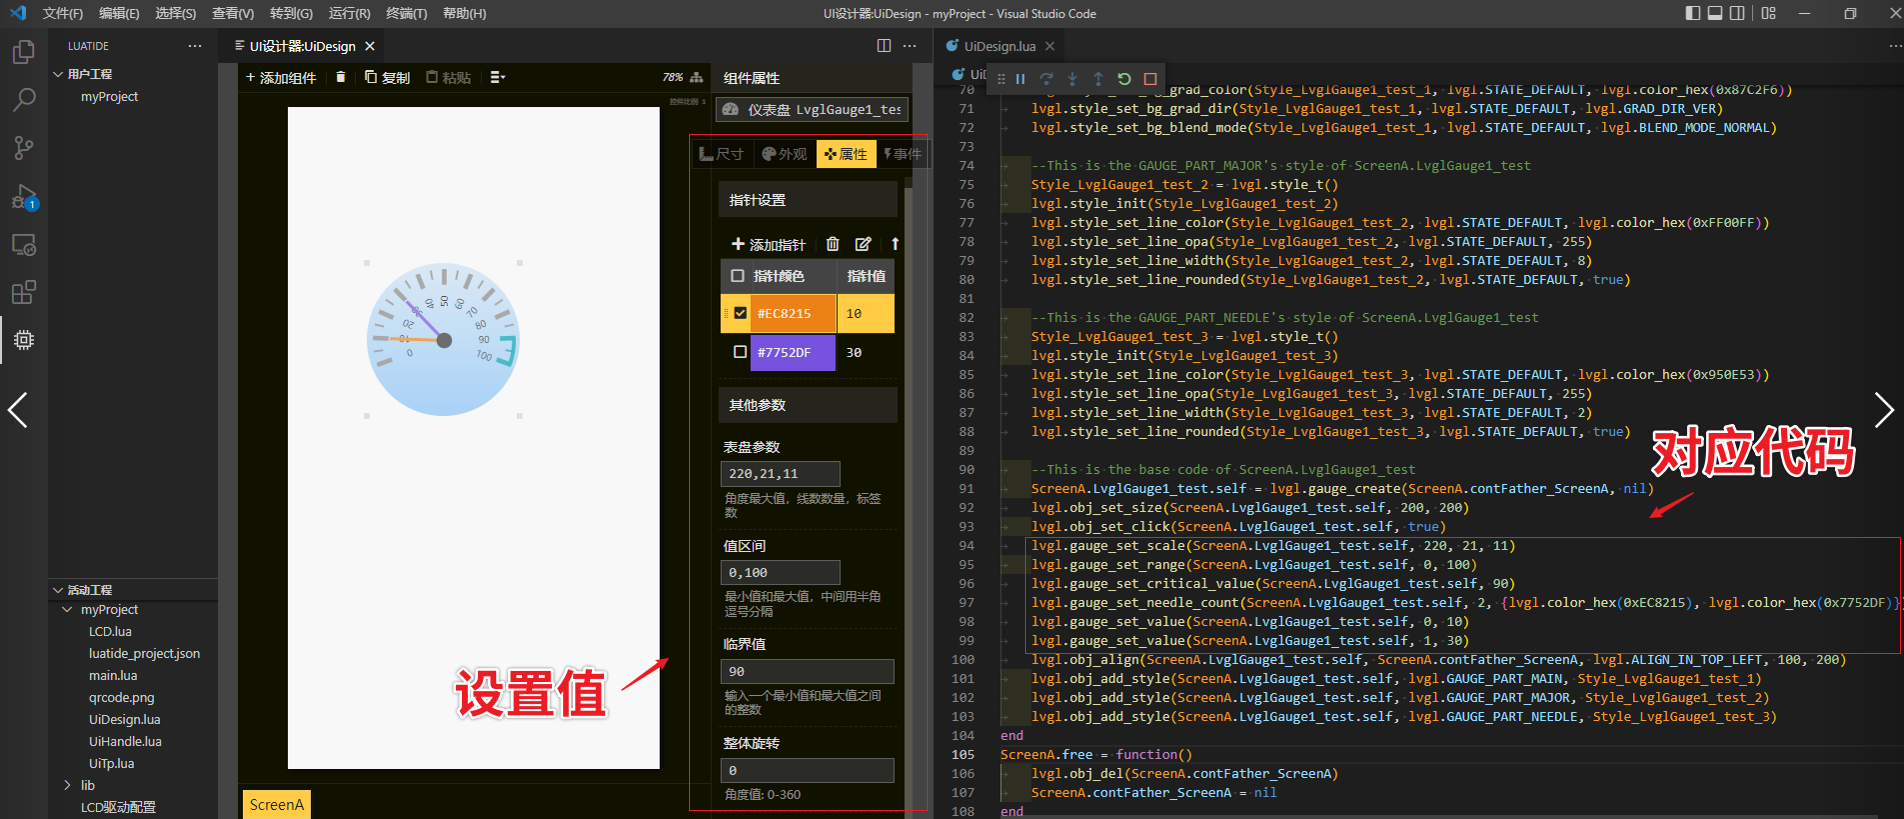Click the 临界值 input field

point(806,671)
